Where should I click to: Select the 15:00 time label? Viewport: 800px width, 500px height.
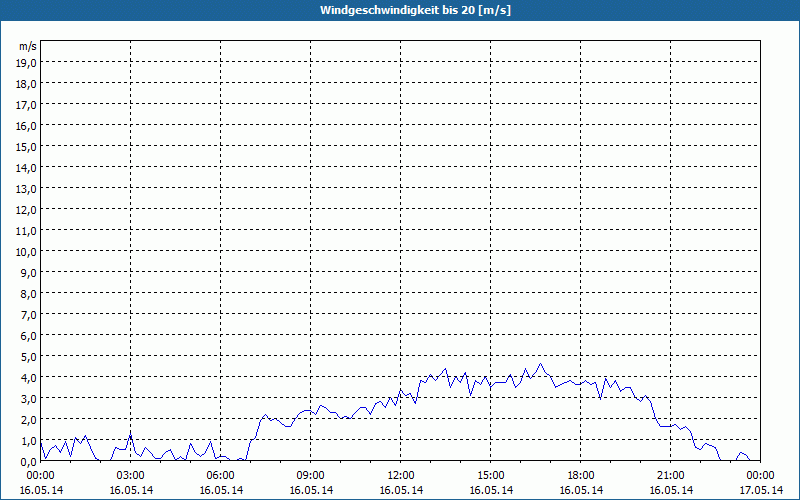click(x=491, y=476)
